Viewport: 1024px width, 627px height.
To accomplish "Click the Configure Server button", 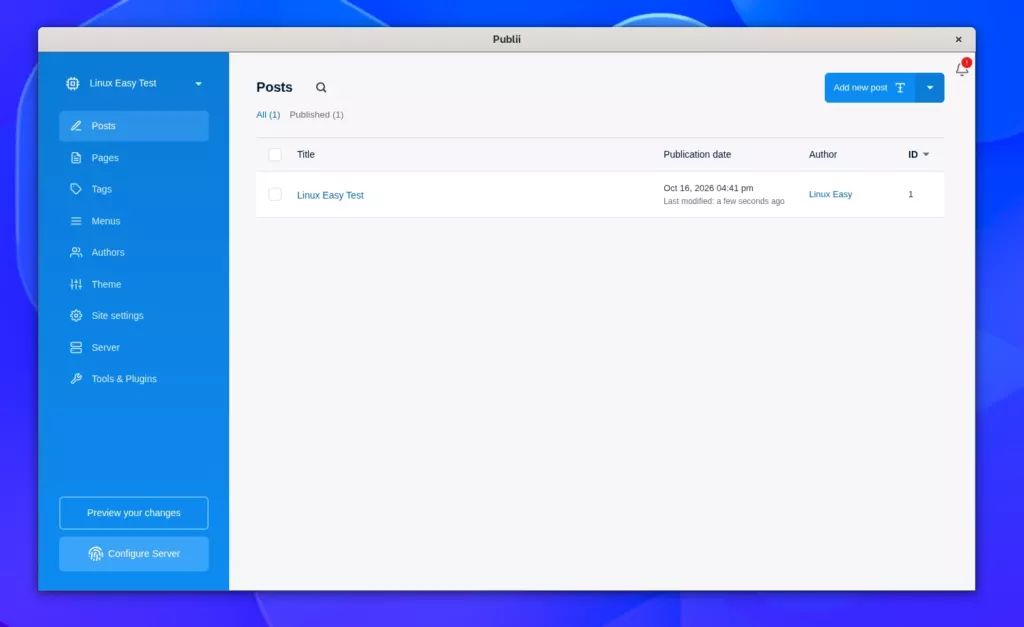I will tap(134, 554).
